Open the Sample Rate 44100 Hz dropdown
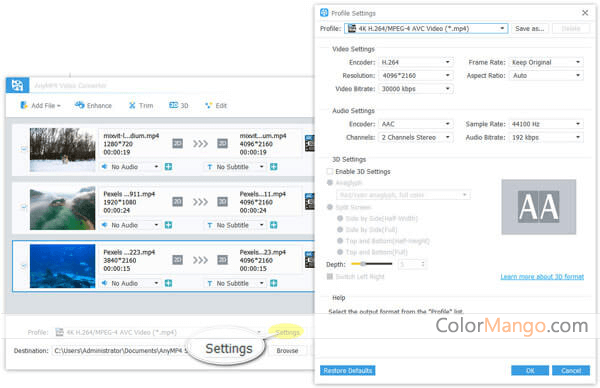Screen dimensions: 600x388 [x=546, y=124]
